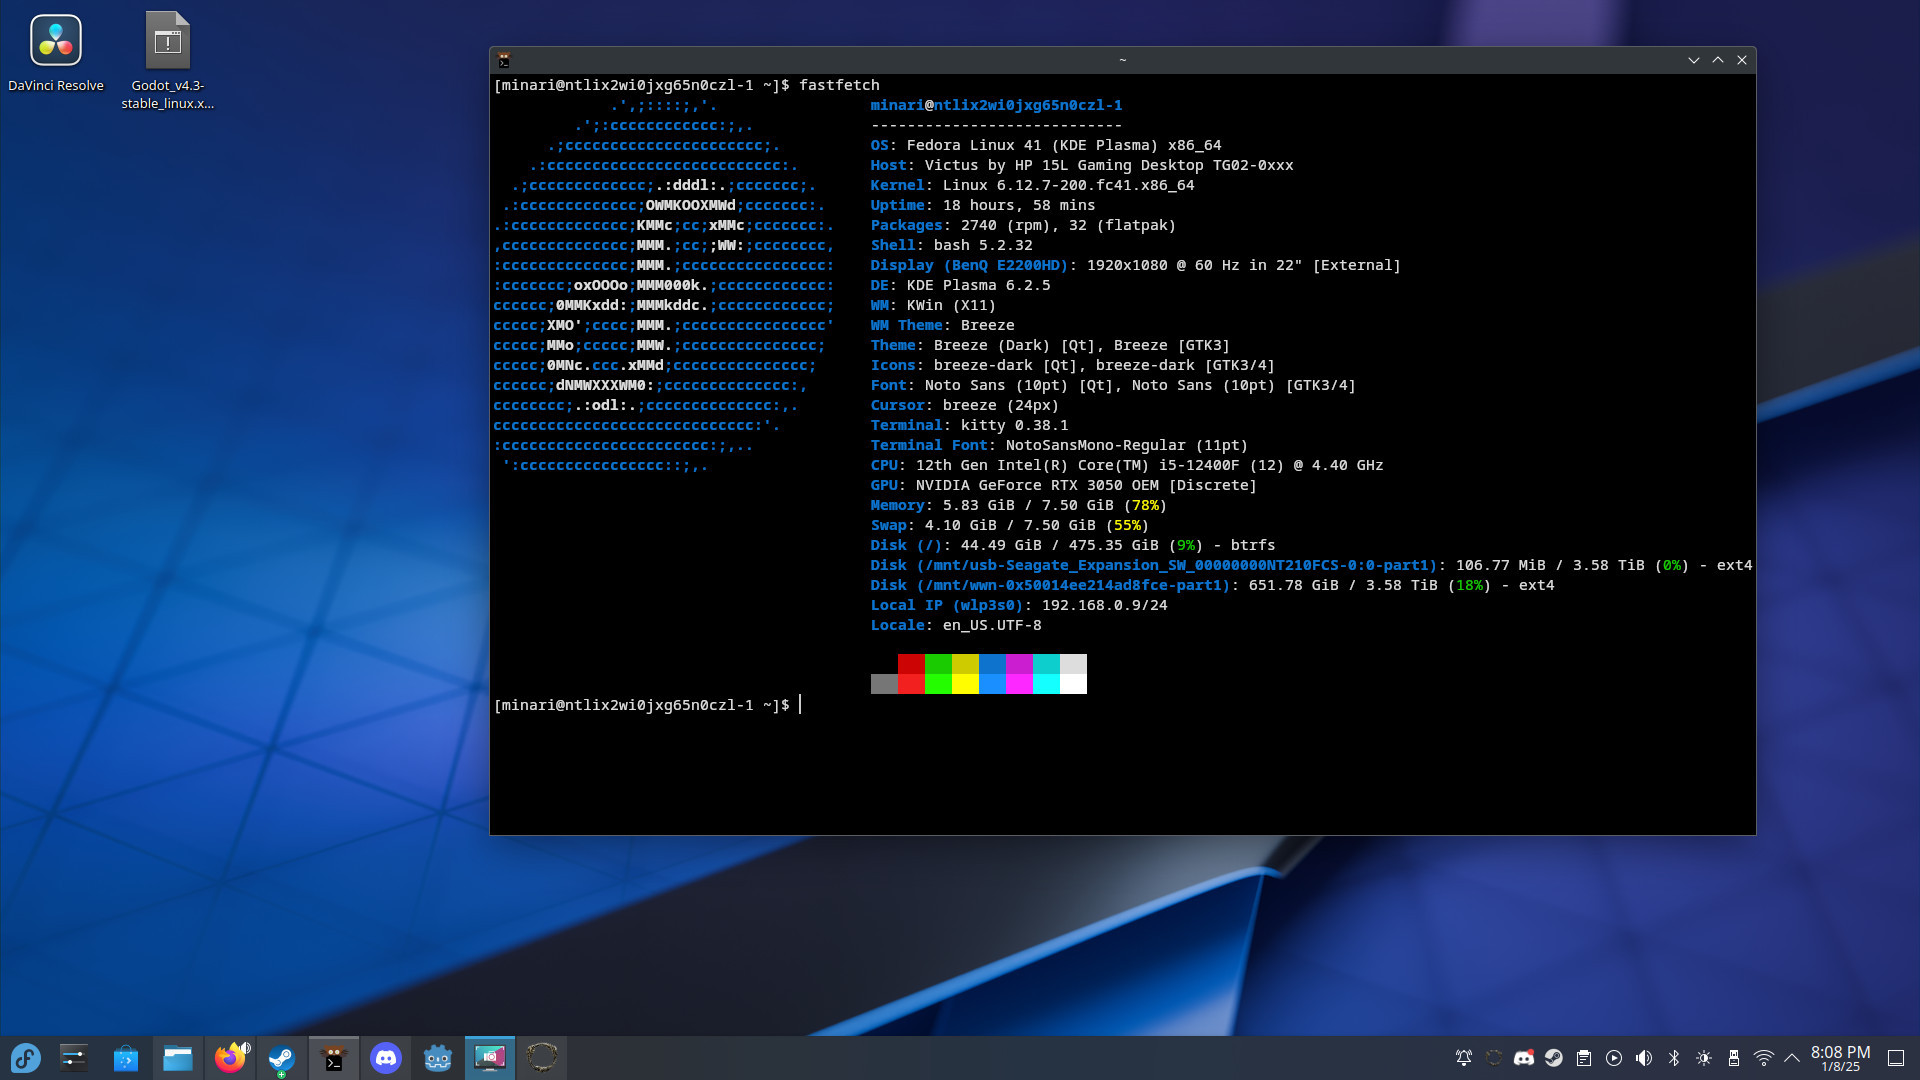1920x1080 pixels.
Task: Open brightness and color tray icon
Action: [x=1704, y=1058]
